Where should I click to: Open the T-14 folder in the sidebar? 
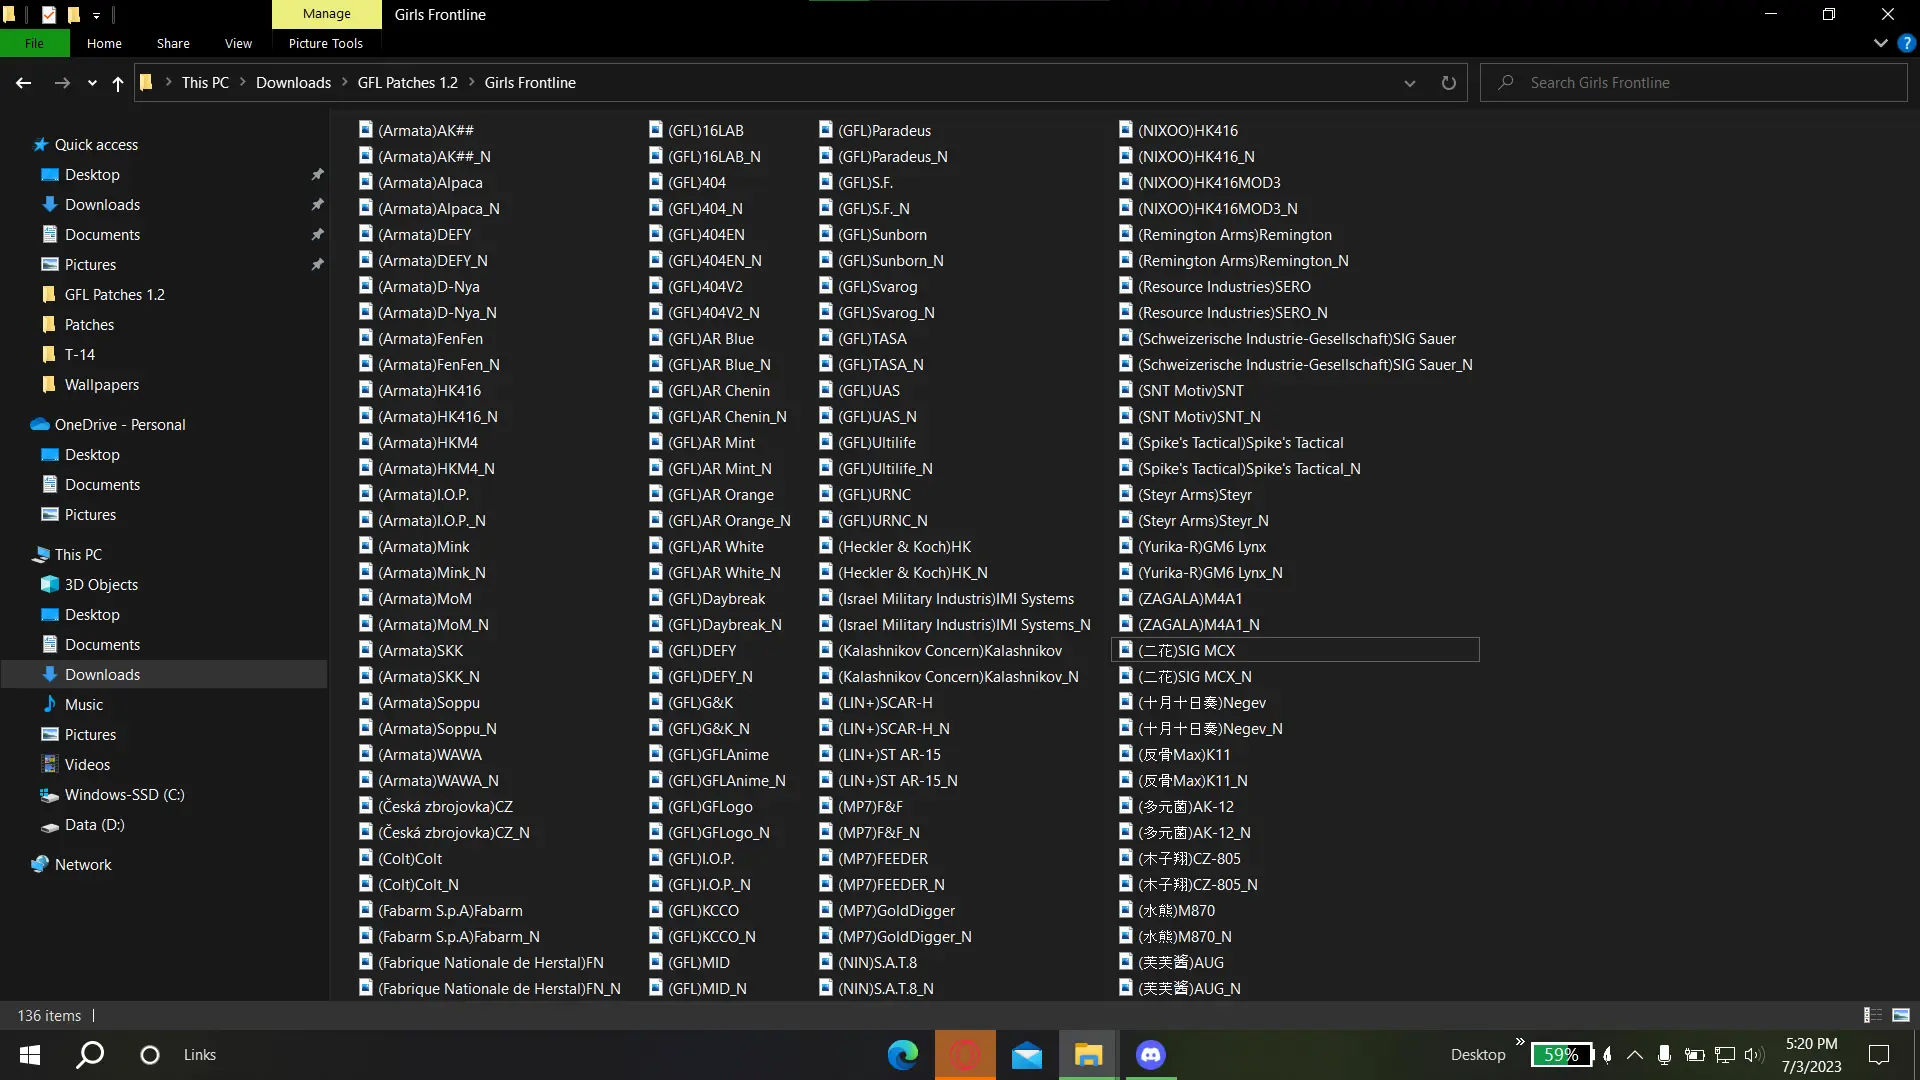coord(79,355)
